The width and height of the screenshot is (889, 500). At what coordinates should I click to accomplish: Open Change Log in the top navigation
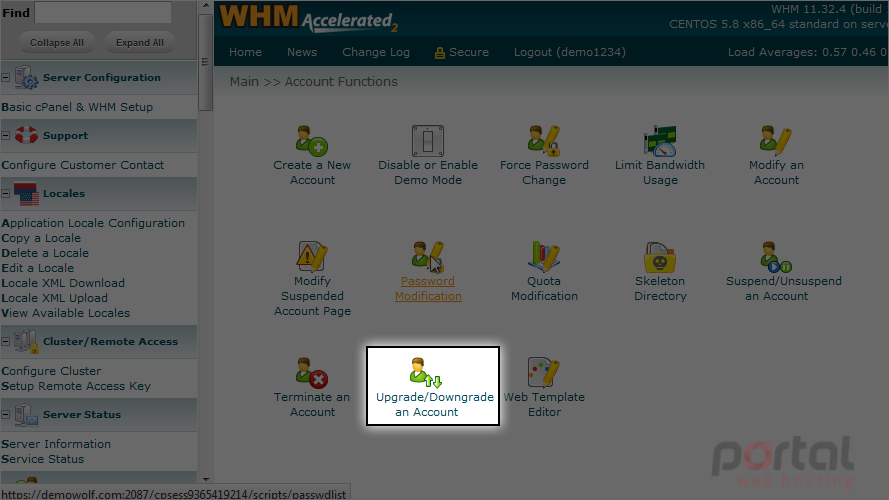(x=376, y=52)
